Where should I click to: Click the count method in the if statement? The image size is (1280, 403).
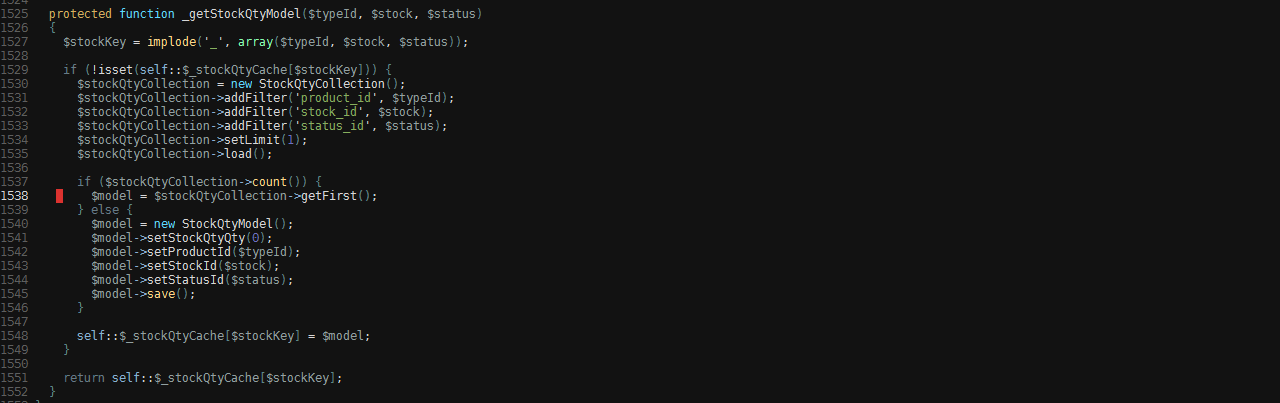click(x=268, y=182)
